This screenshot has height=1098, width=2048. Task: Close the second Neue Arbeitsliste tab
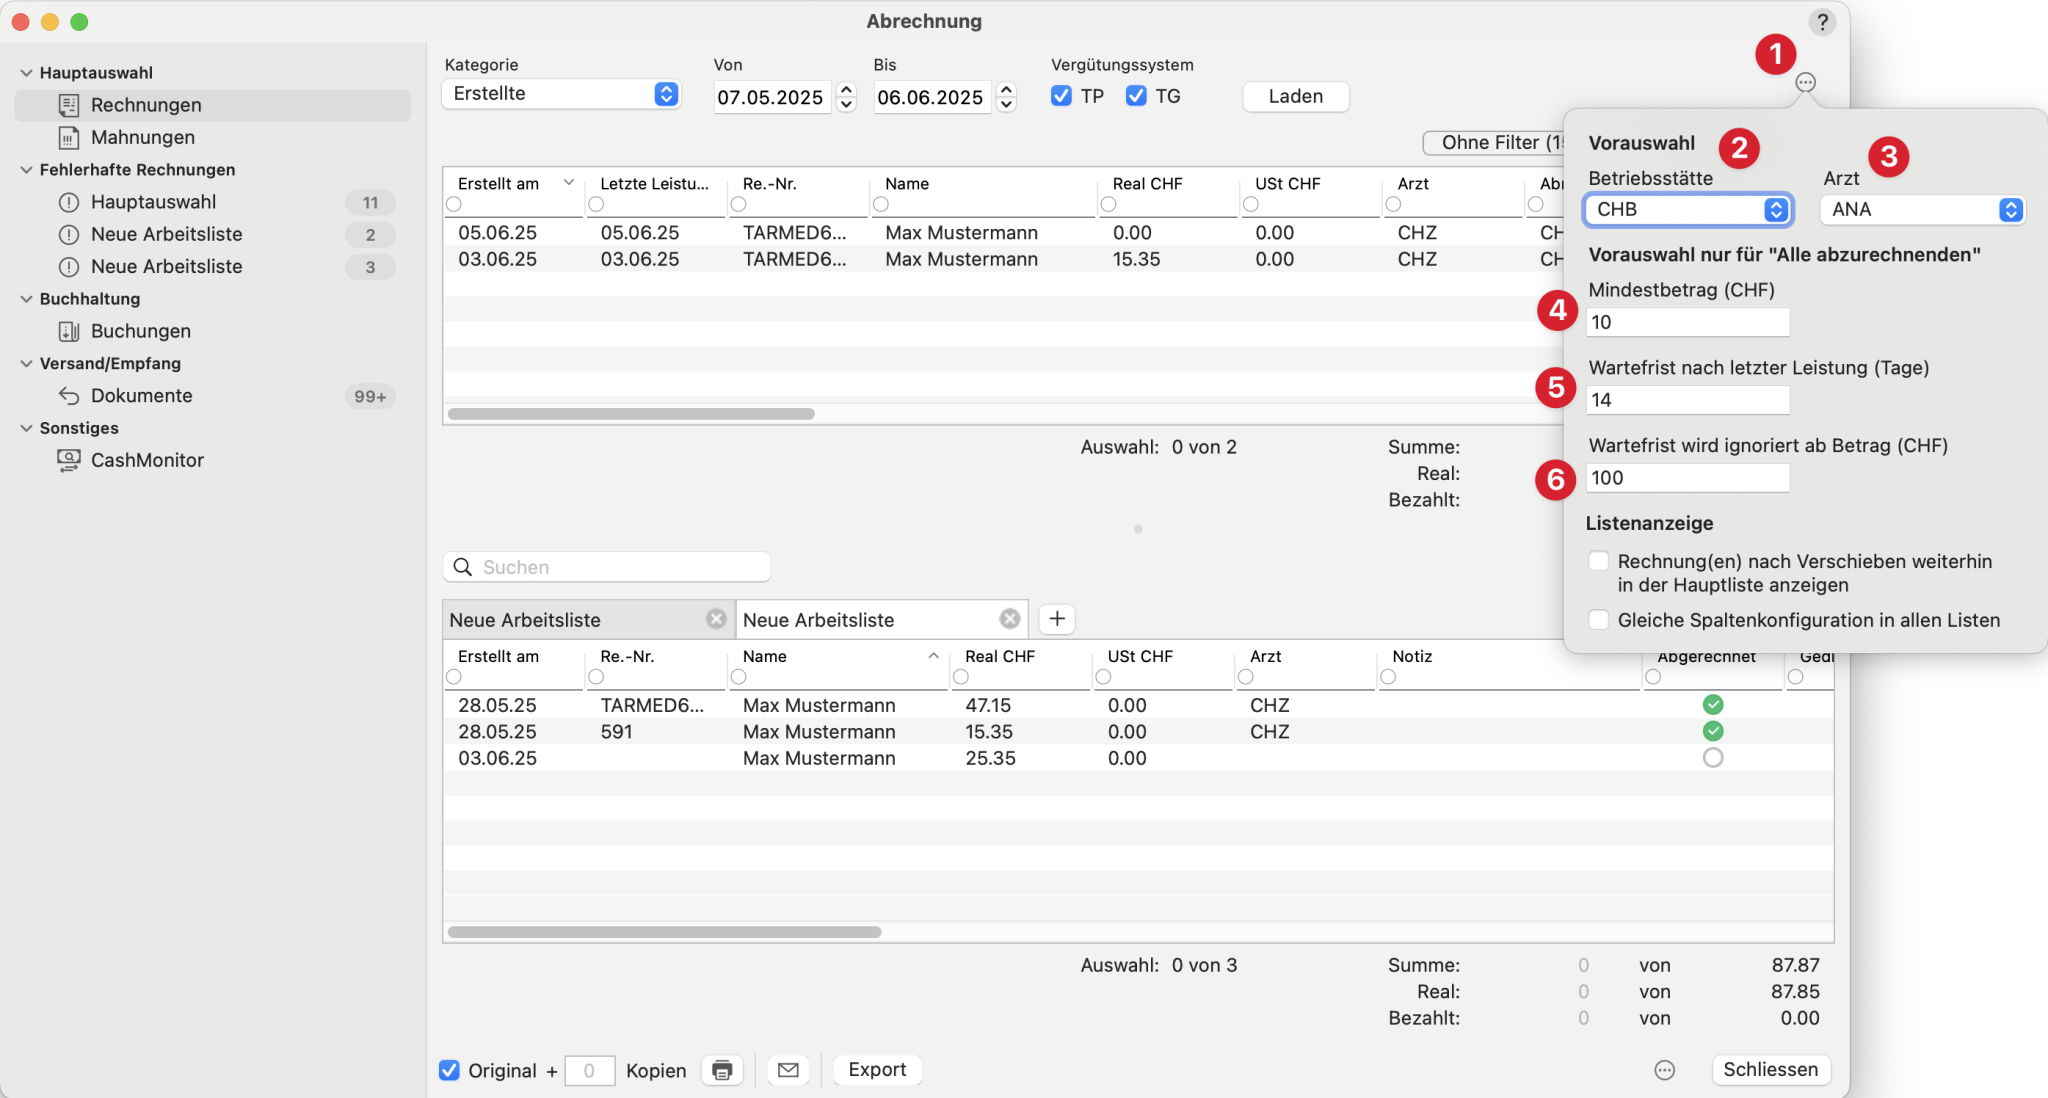(1010, 619)
